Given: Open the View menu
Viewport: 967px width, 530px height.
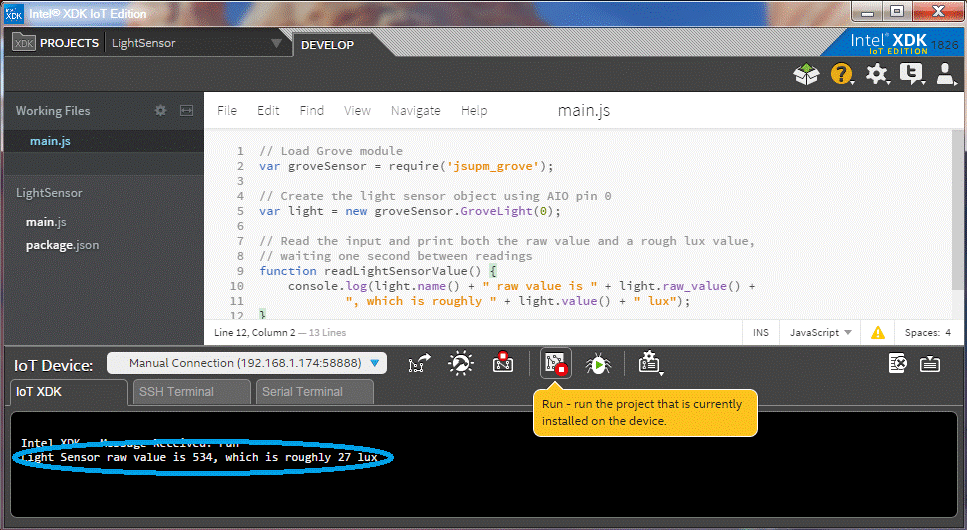Looking at the screenshot, I should 357,110.
